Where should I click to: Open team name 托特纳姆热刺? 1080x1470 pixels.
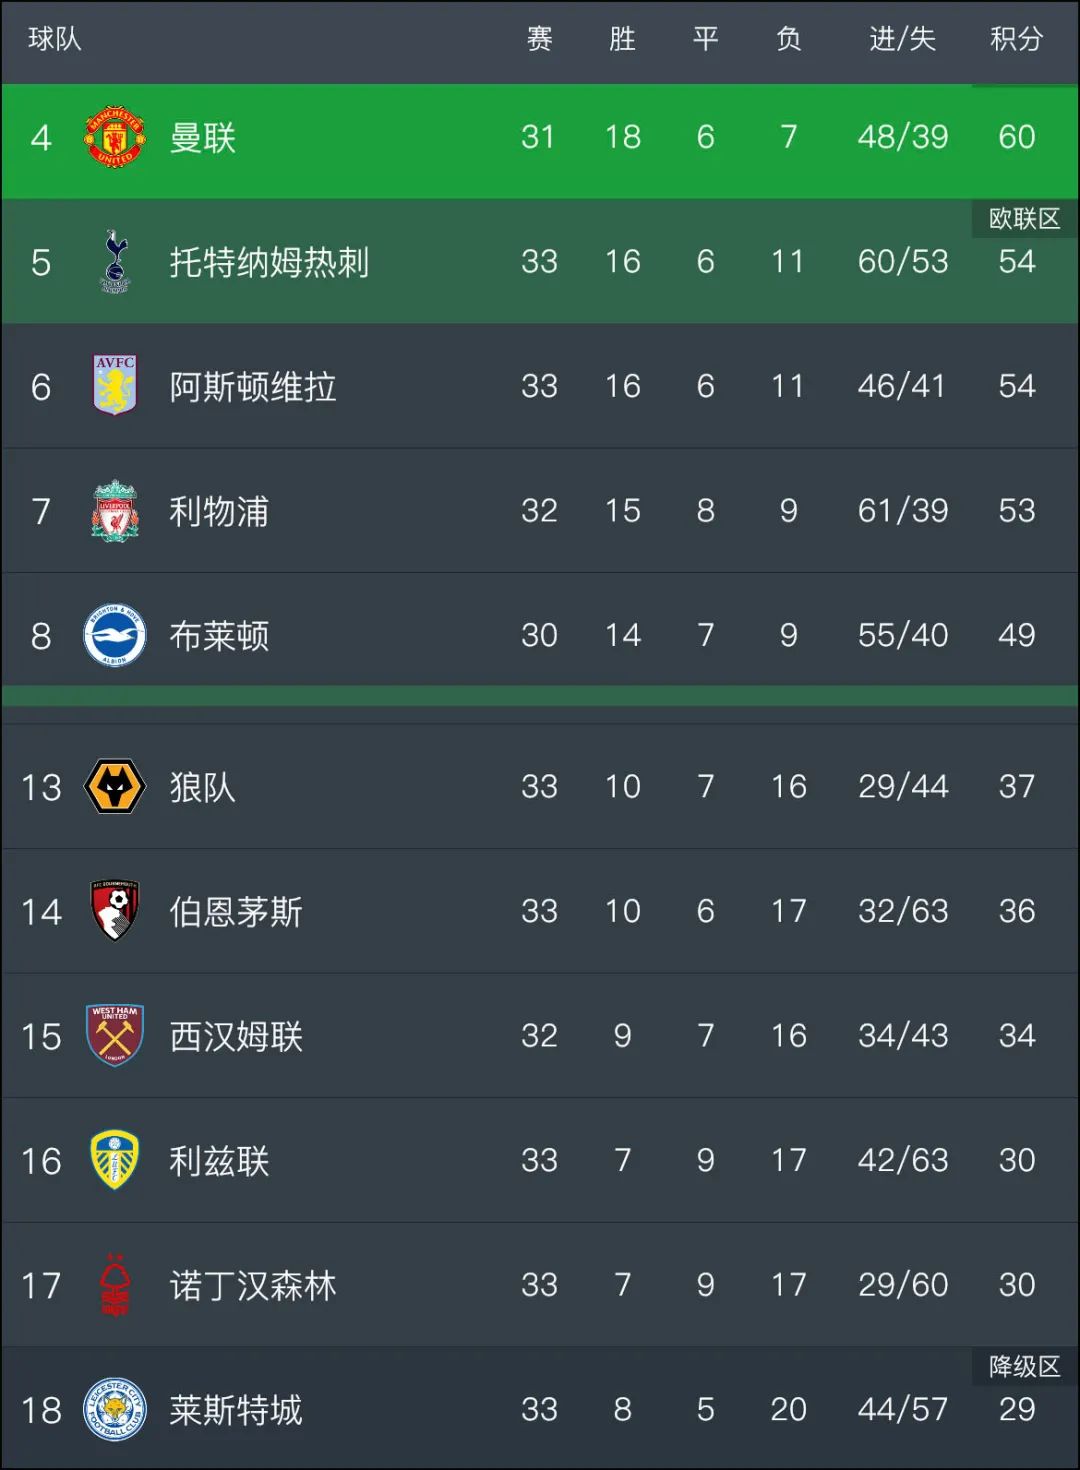click(x=269, y=262)
